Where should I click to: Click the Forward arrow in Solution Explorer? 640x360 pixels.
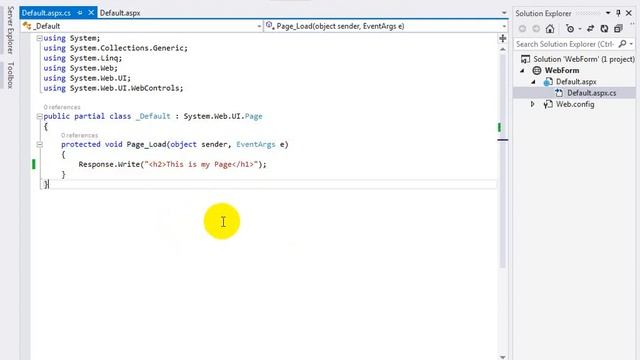(536, 29)
